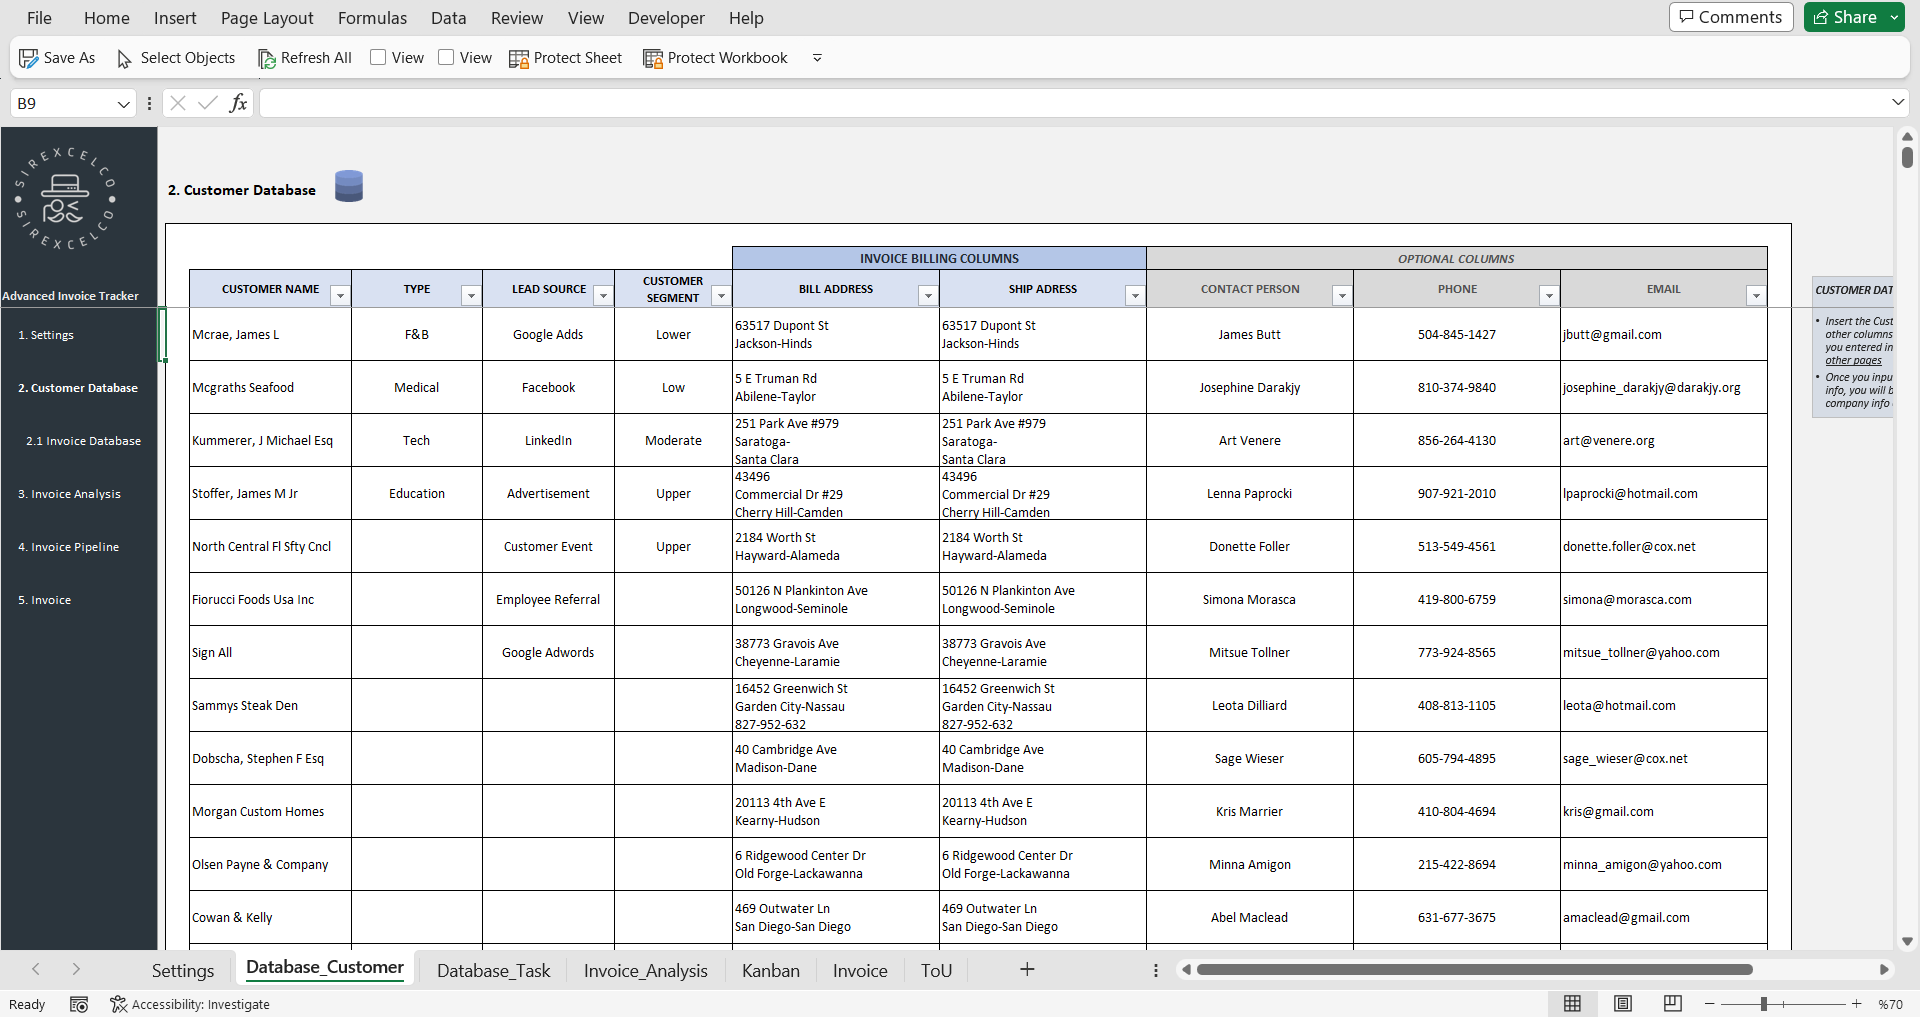Screen dimensions: 1920x1018
Task: Click the zoom in plus icon
Action: coord(1857,1003)
